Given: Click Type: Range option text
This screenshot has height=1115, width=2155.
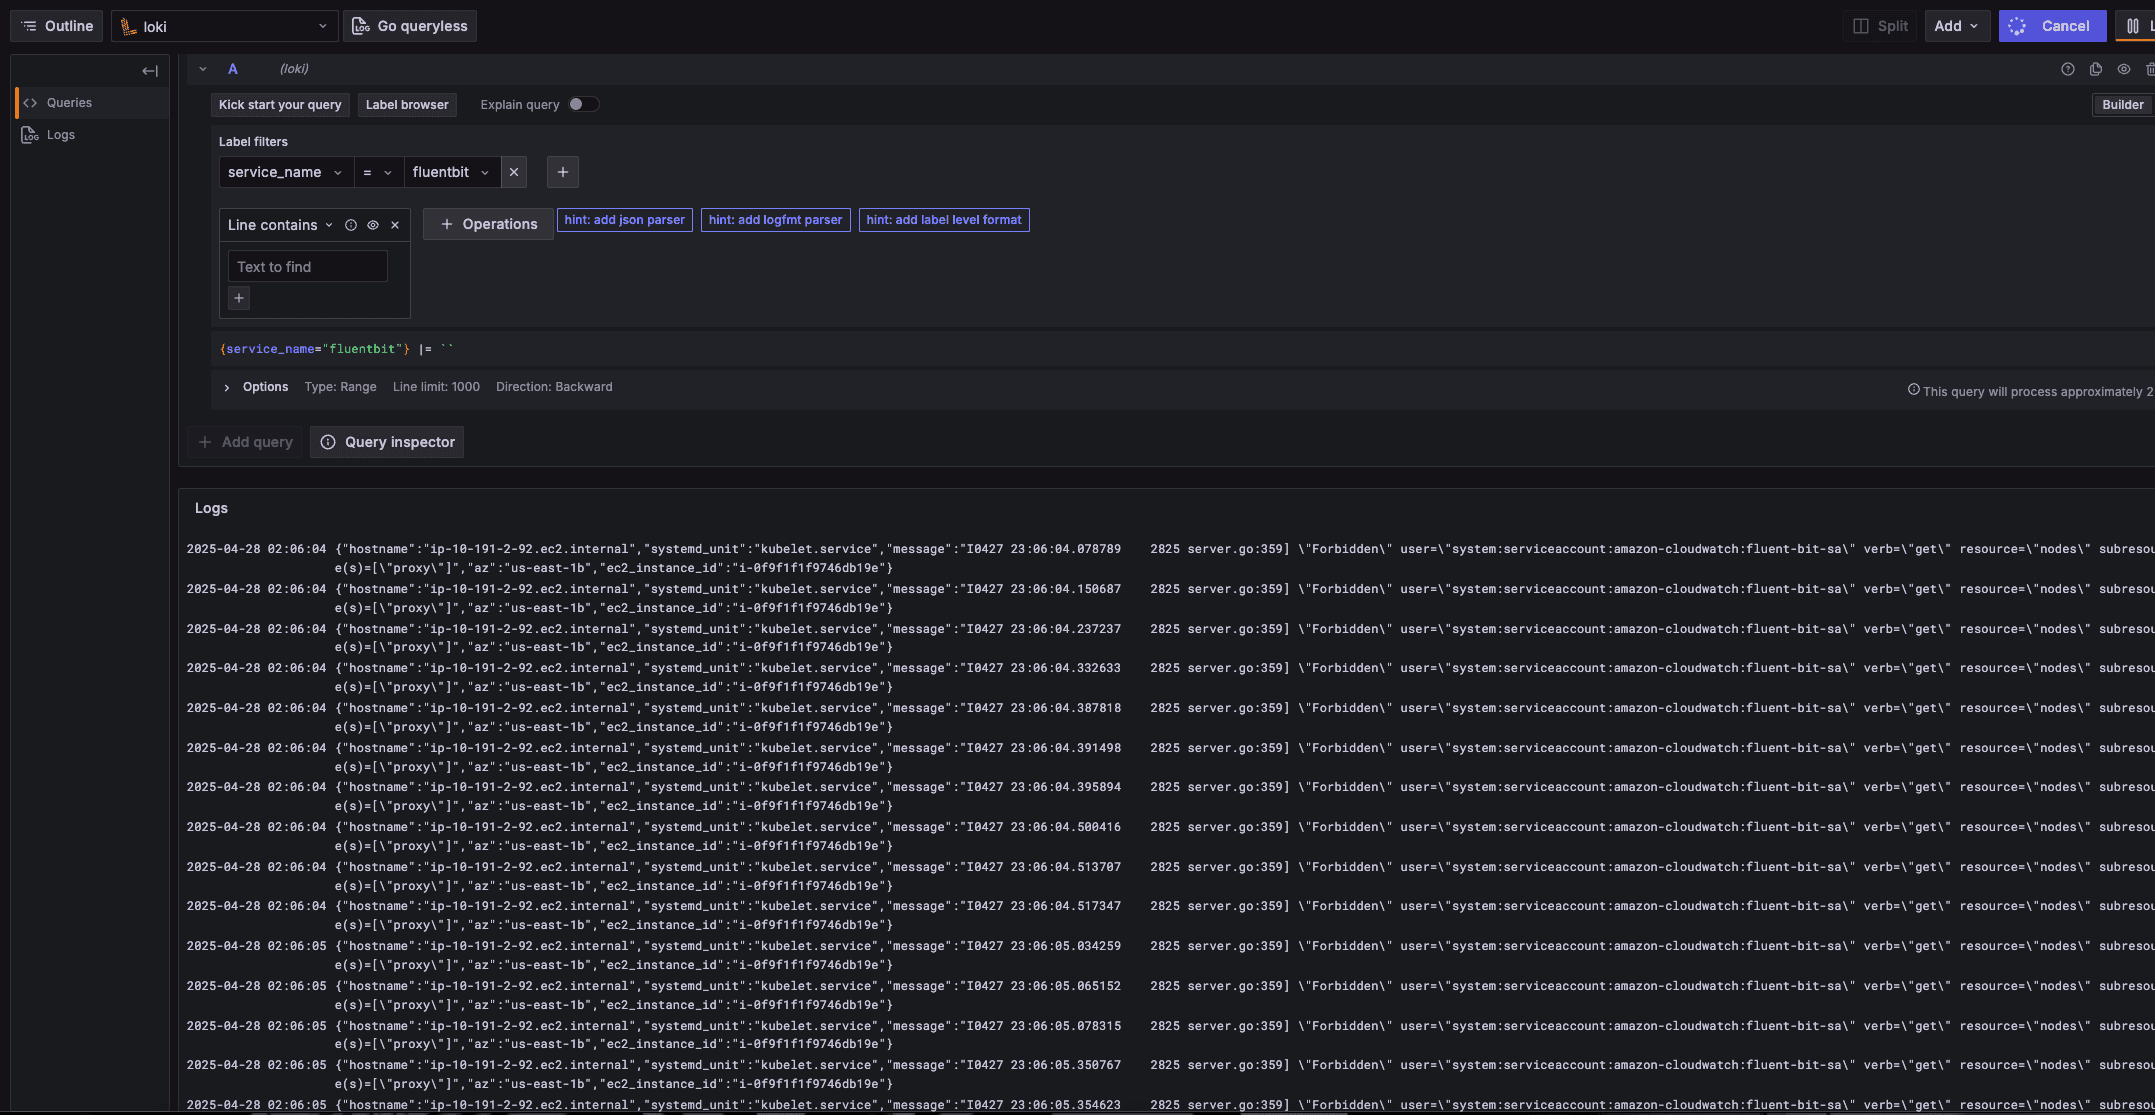Looking at the screenshot, I should point(341,387).
